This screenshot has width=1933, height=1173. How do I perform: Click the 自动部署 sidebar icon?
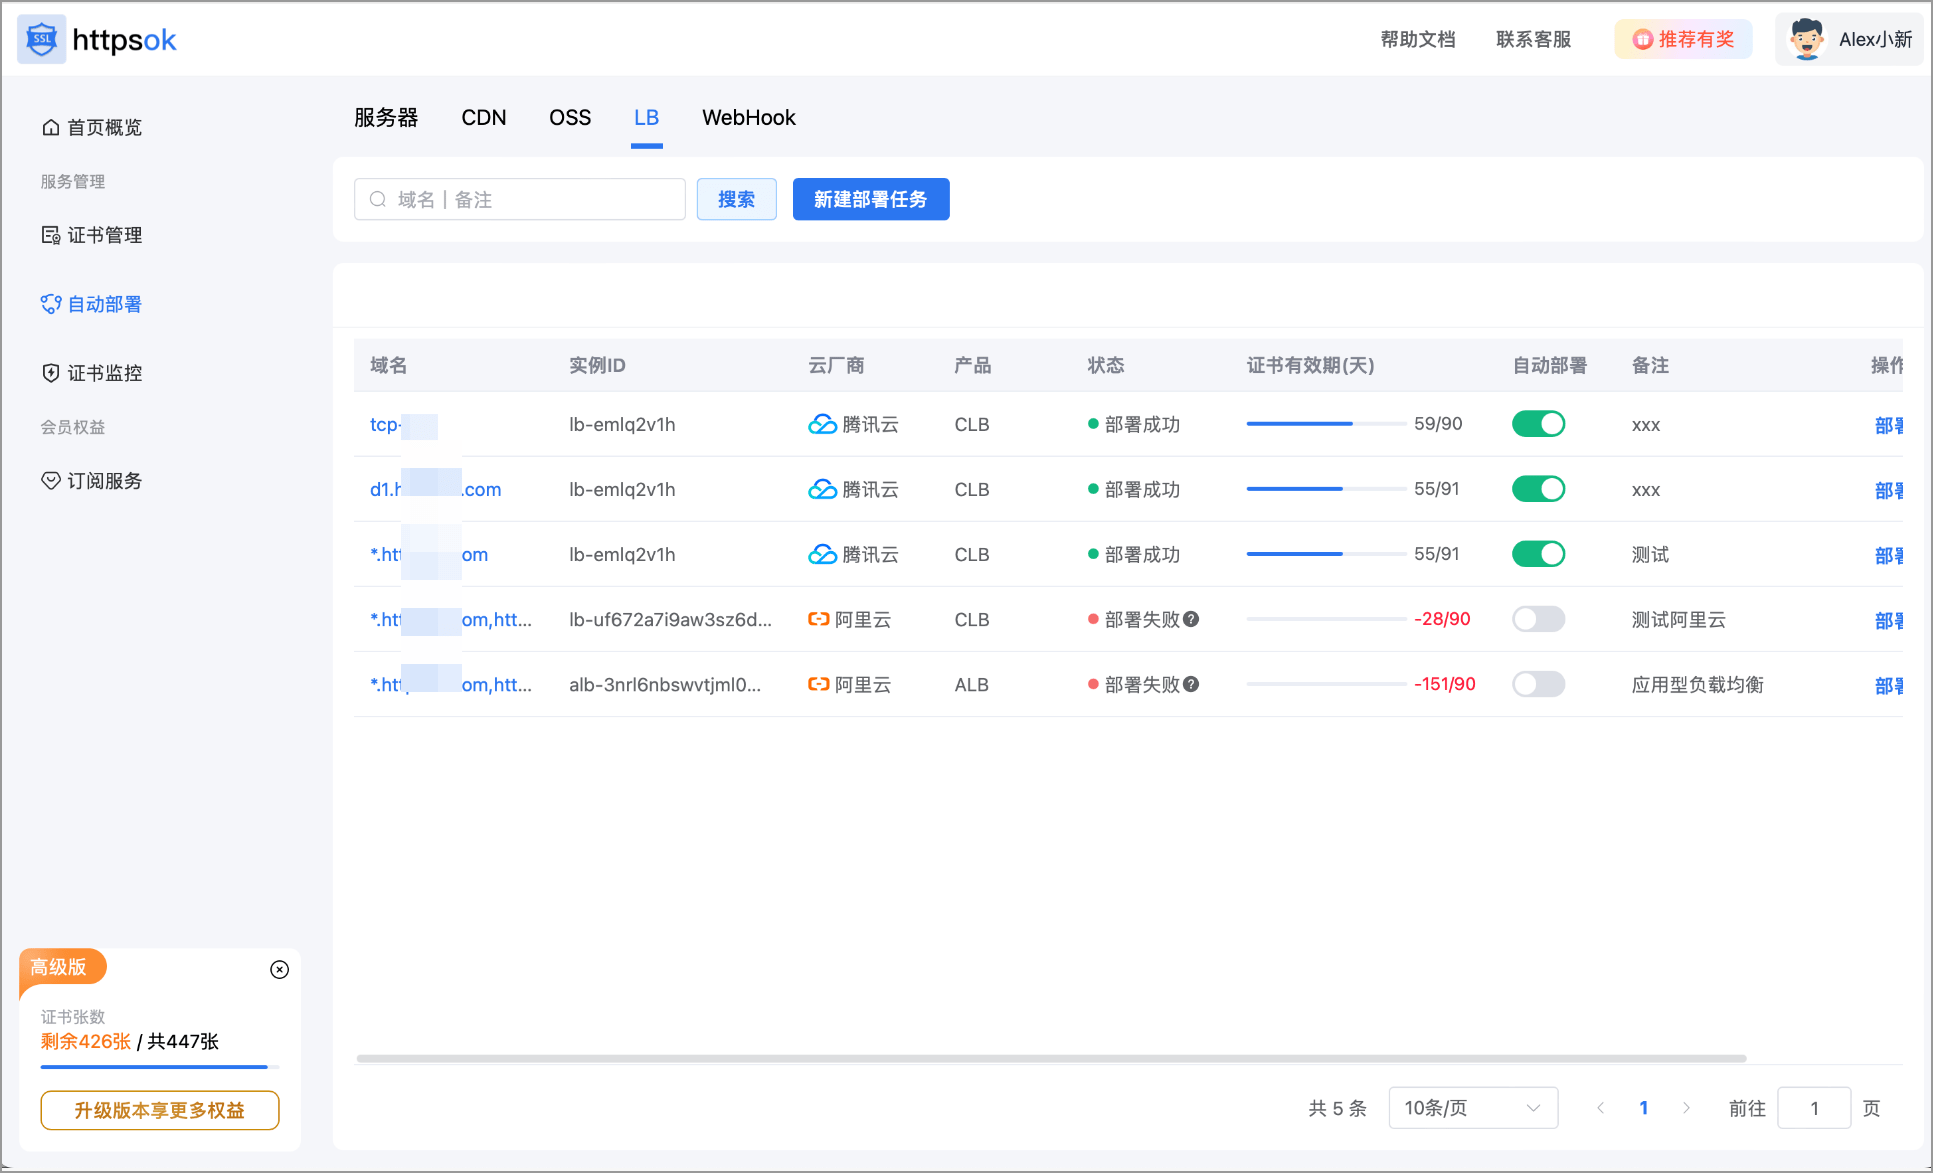point(50,304)
